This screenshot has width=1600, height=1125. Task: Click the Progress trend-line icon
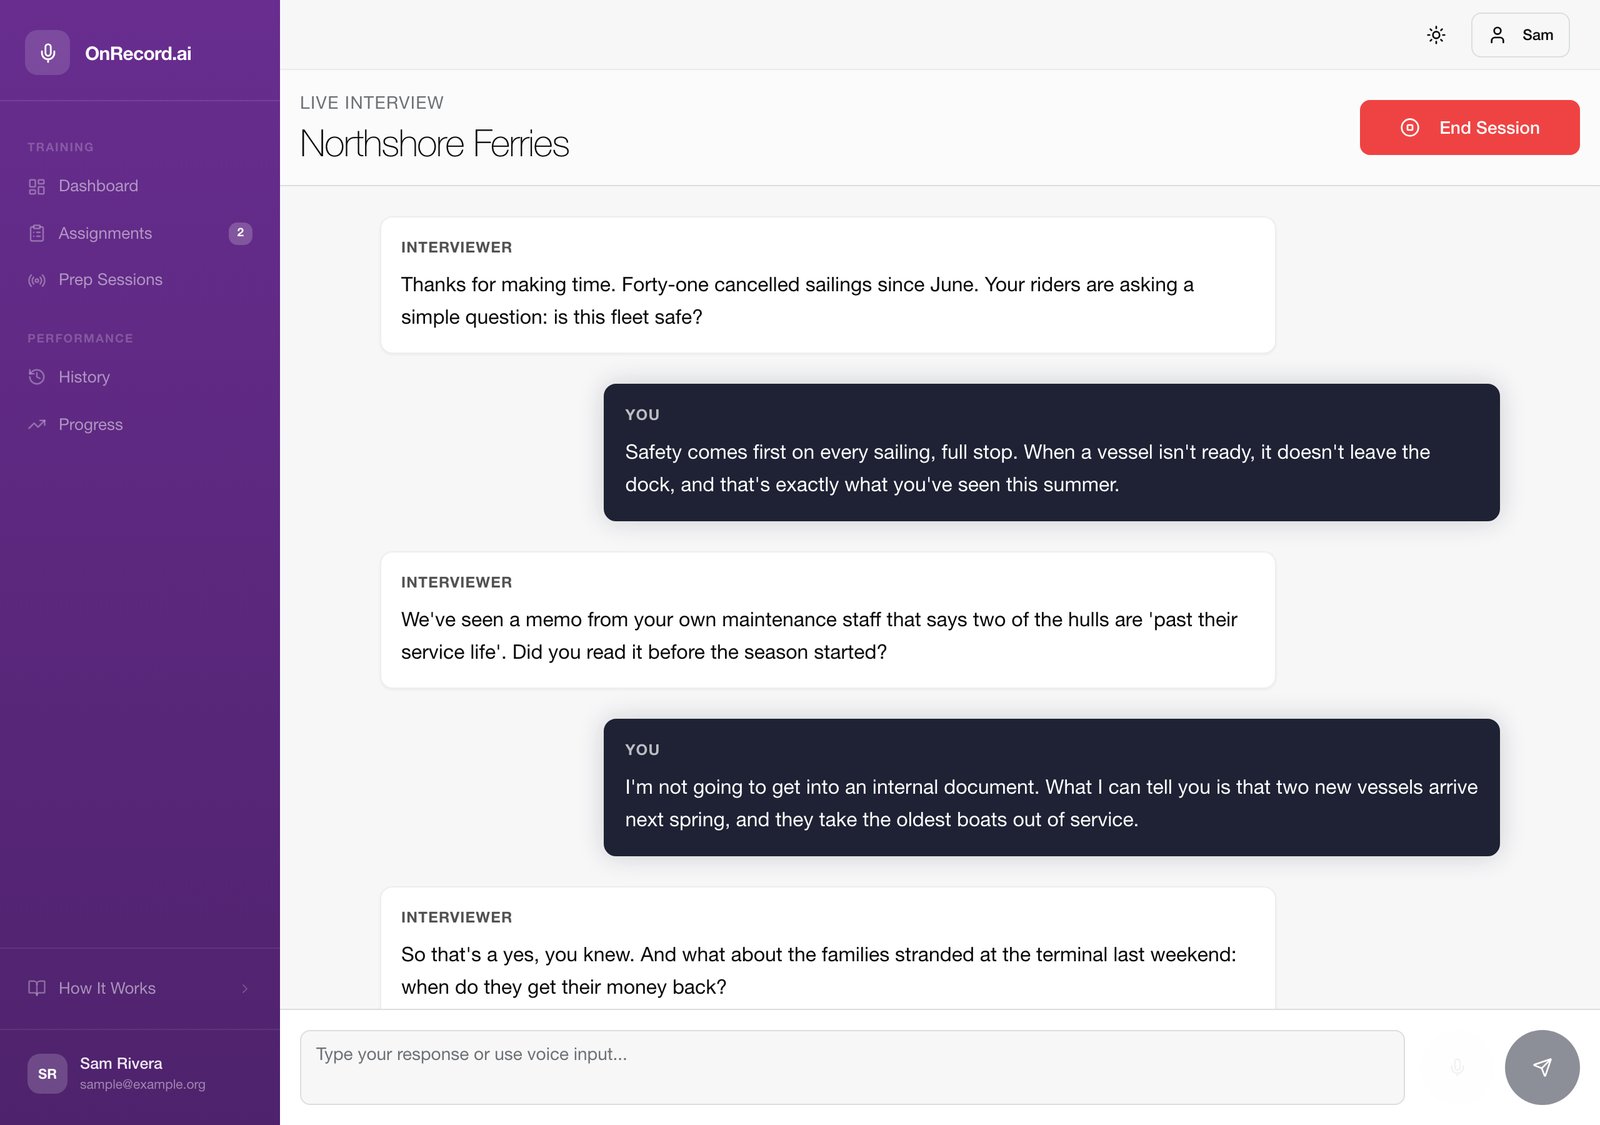pos(37,424)
